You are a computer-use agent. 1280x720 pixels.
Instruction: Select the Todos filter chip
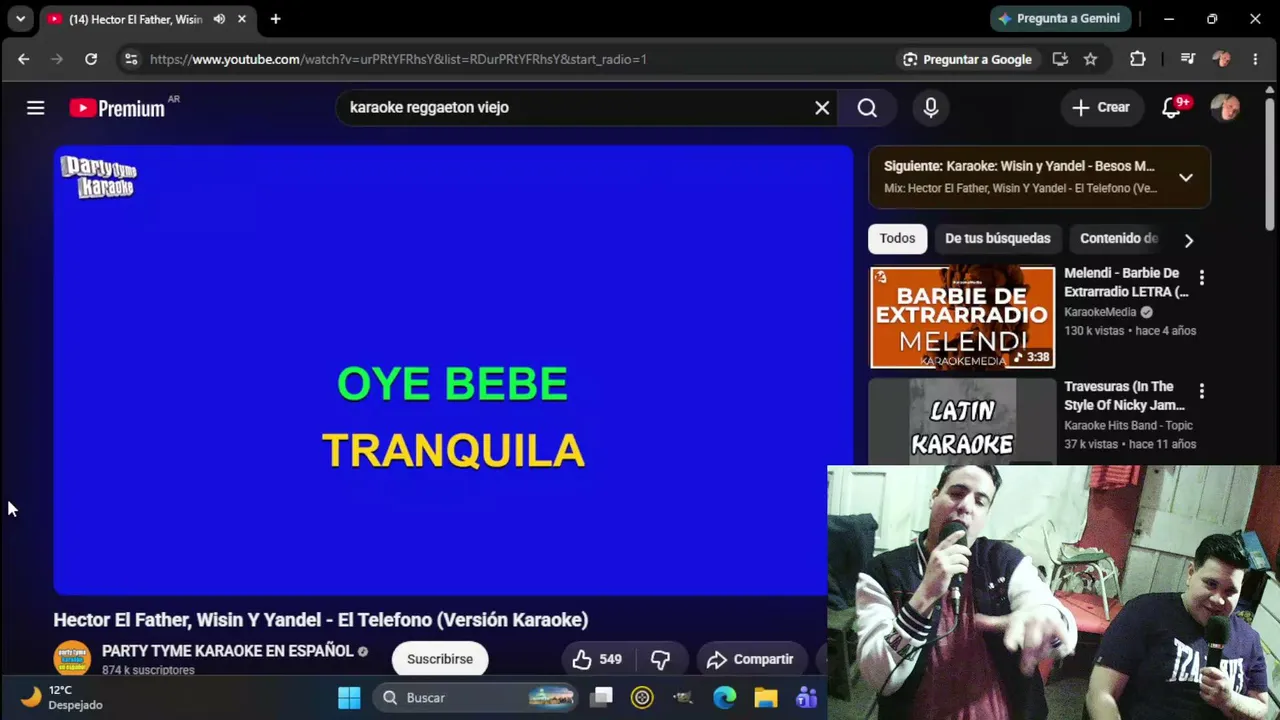point(897,239)
